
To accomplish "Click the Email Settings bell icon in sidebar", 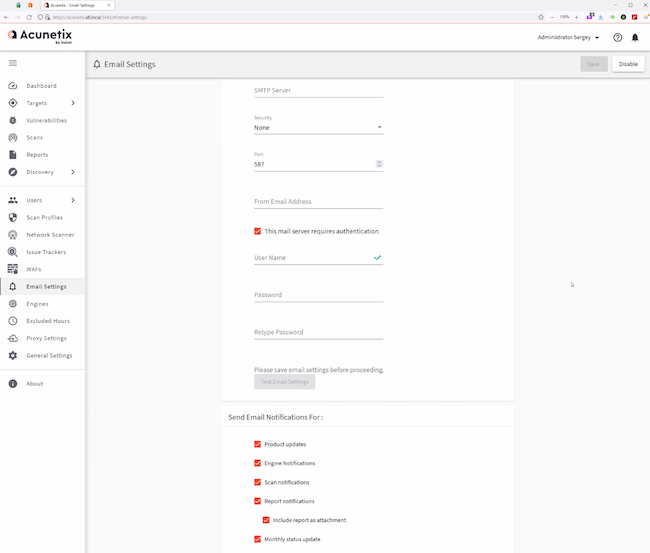I will click(x=13, y=286).
